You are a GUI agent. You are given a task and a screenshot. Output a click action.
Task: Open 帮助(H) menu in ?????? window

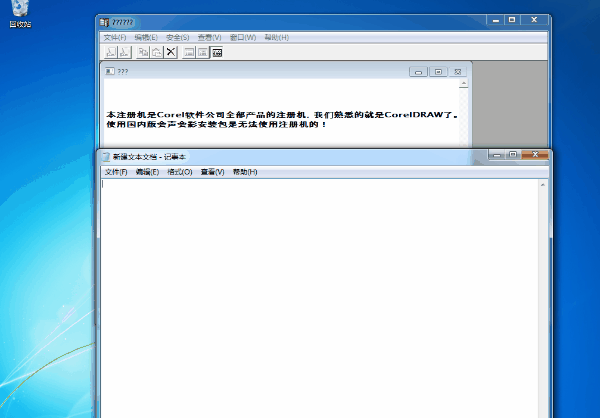click(277, 37)
